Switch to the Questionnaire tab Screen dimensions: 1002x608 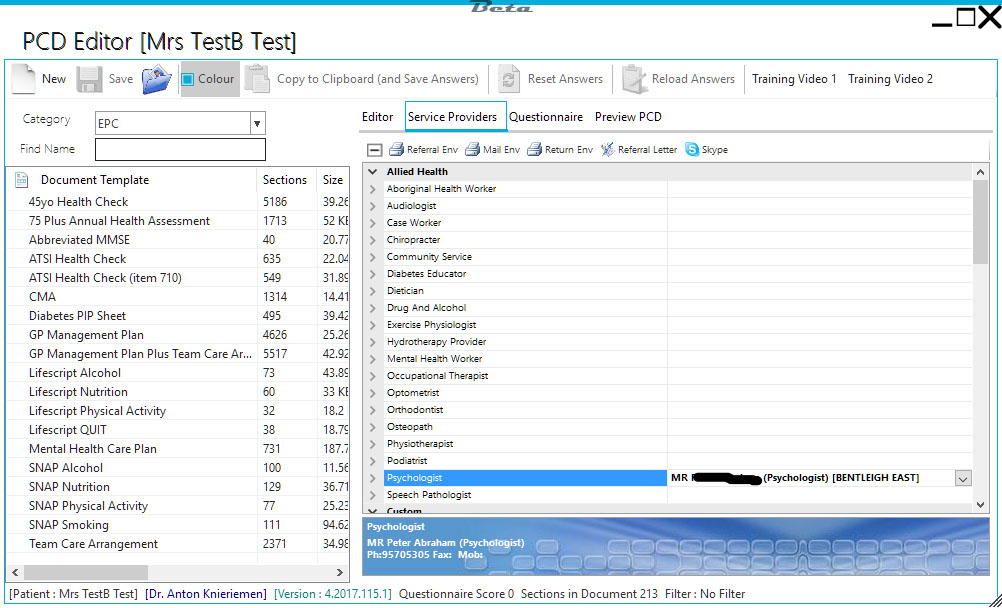[545, 117]
